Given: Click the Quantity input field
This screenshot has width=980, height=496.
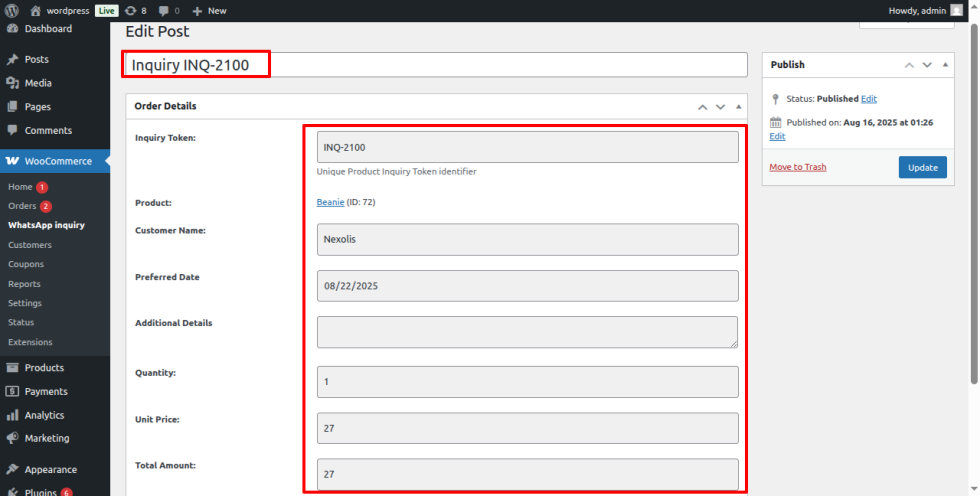Looking at the screenshot, I should 528,382.
